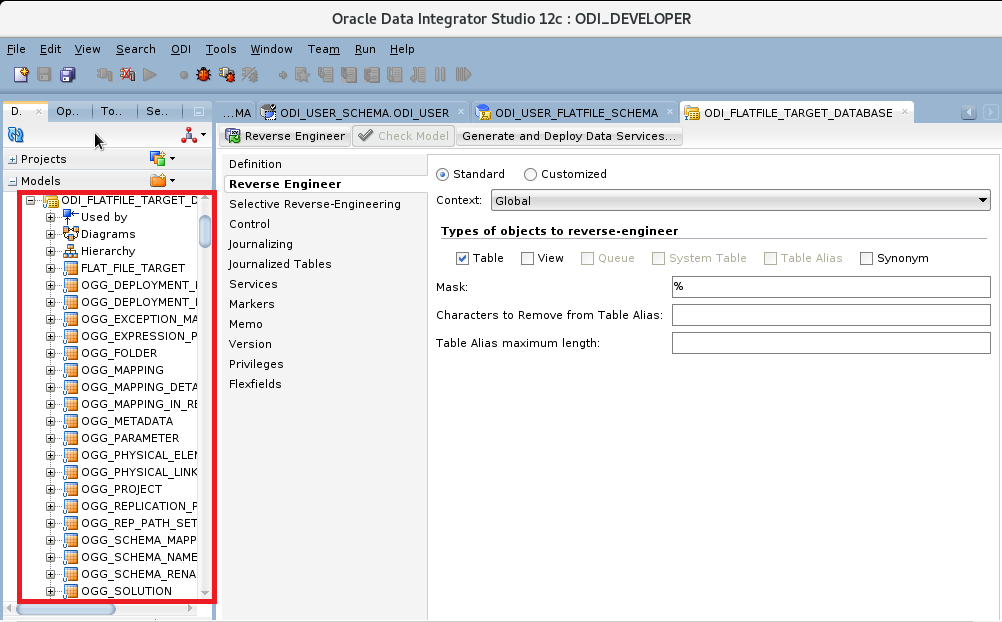Select the OGG_METADATA datastore
Image resolution: width=1002 pixels, height=622 pixels.
point(127,421)
